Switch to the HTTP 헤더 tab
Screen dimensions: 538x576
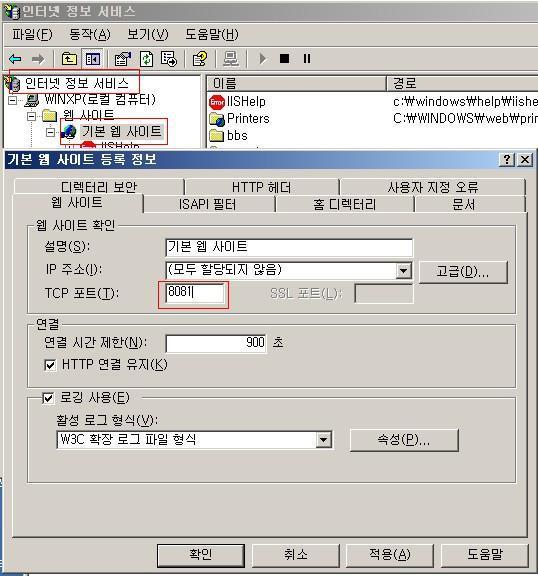click(x=261, y=187)
